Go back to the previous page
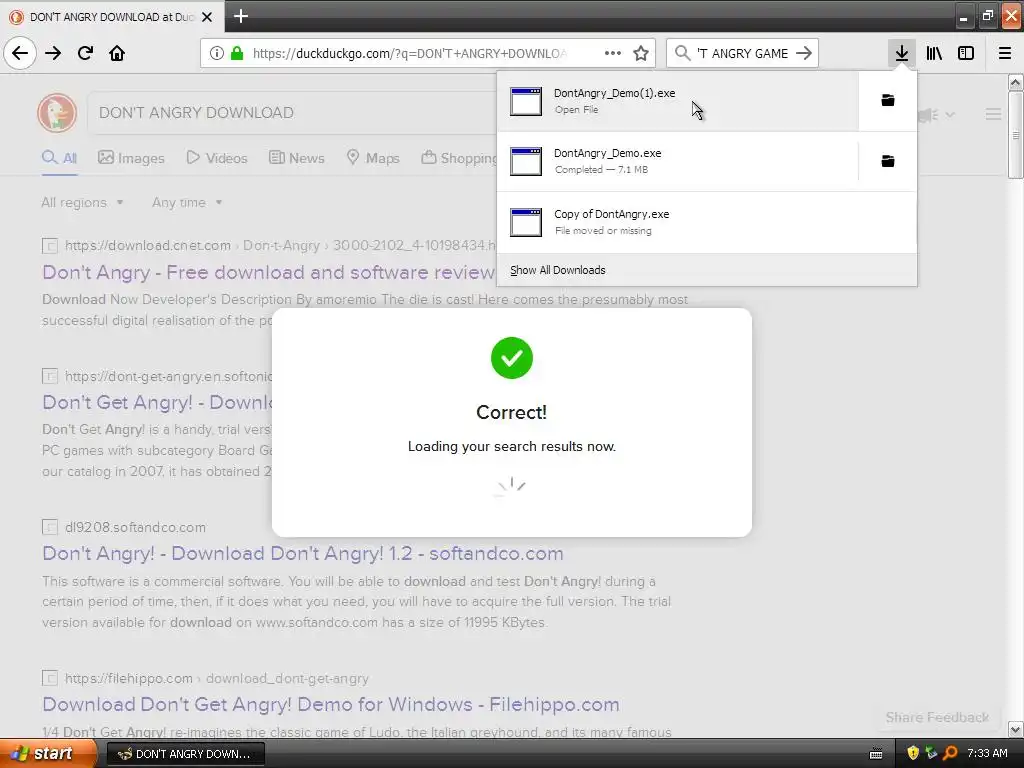Screen dimensions: 1024x768 click(20, 53)
